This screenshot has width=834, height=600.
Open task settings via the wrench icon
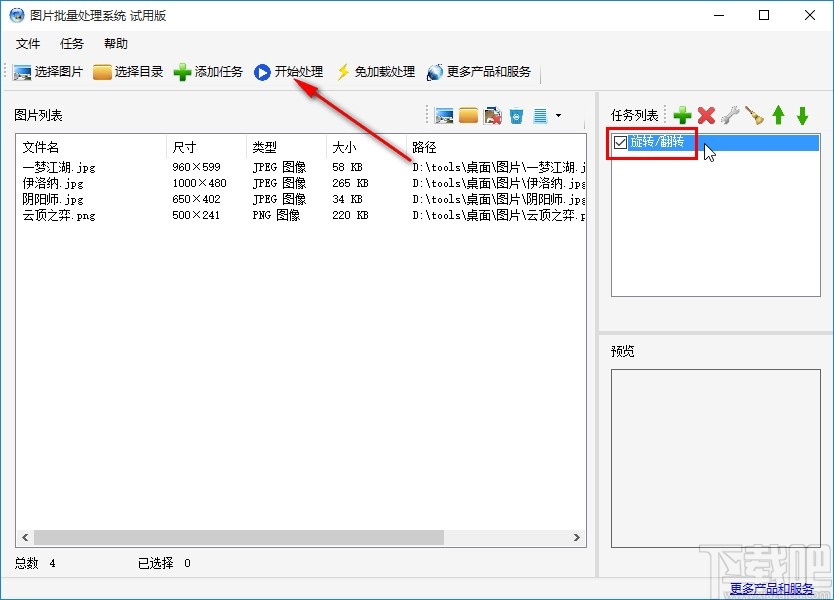tap(730, 115)
